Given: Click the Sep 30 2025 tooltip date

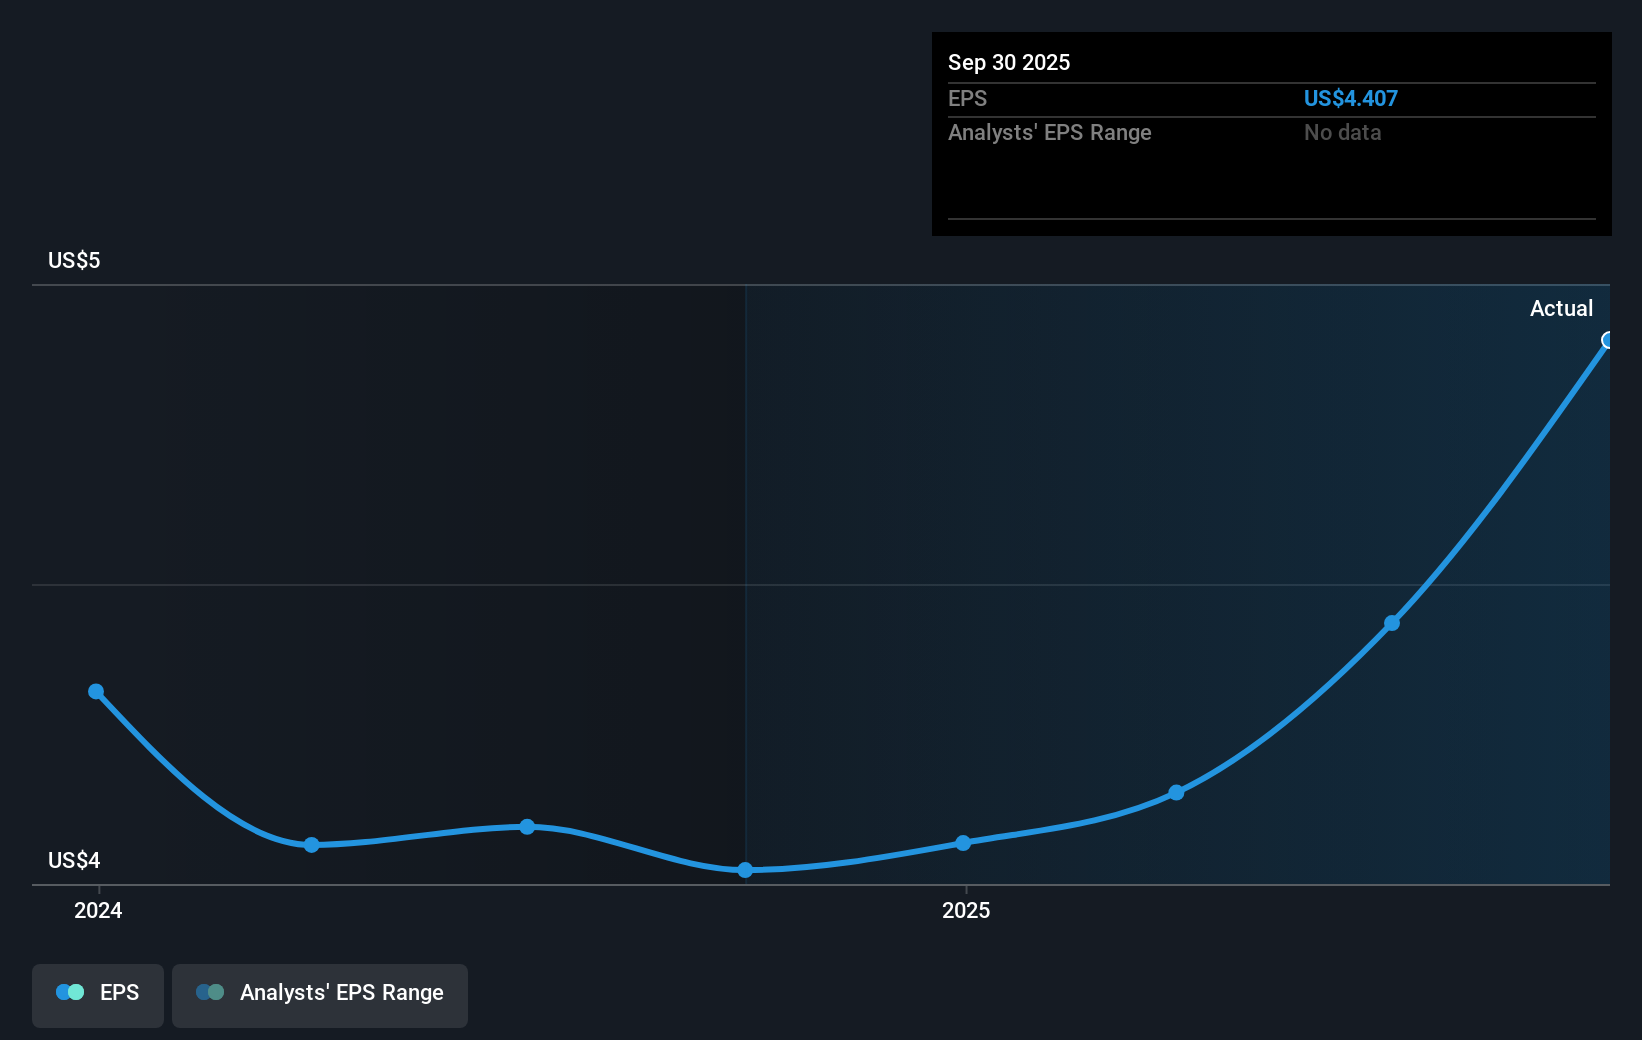Looking at the screenshot, I should coord(1009,62).
